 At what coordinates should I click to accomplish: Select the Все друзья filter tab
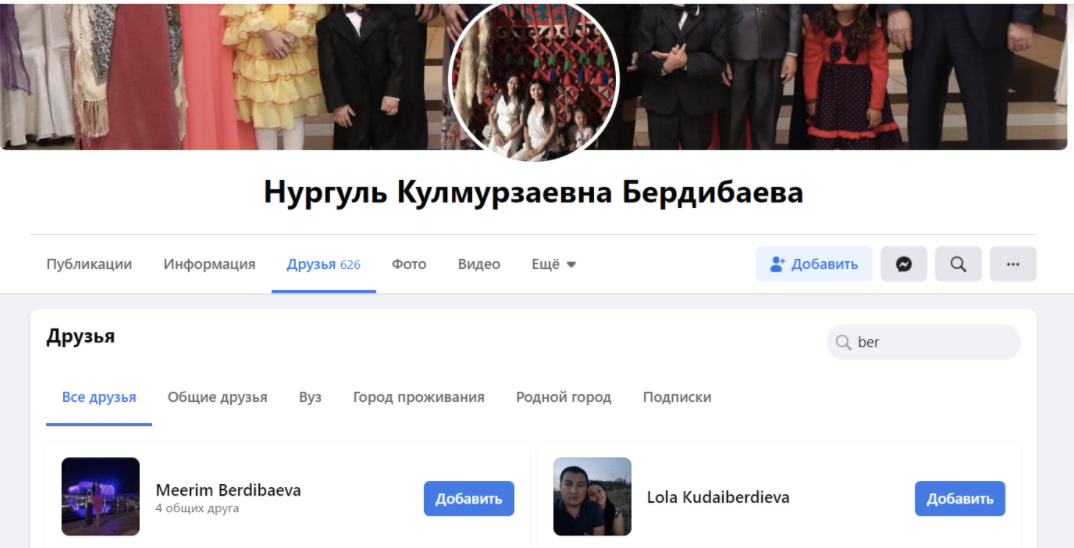pos(99,397)
